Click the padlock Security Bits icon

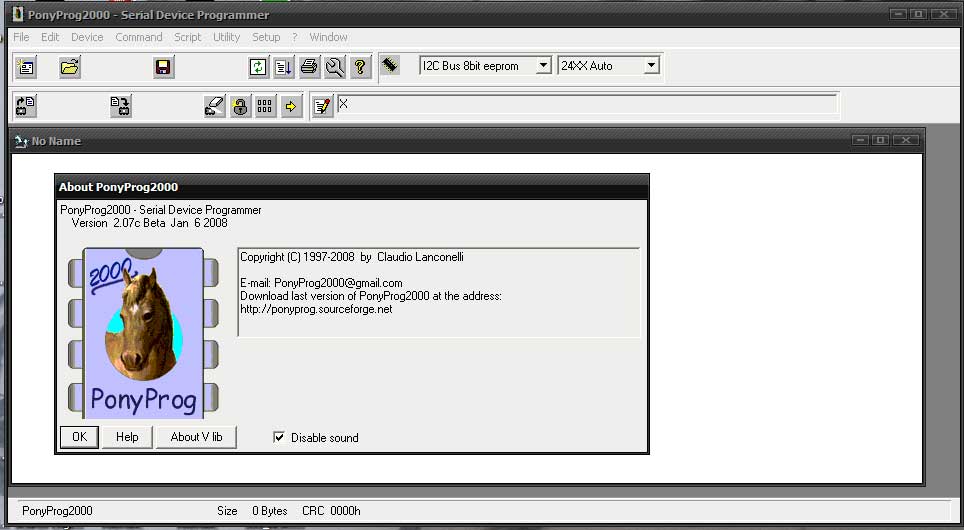240,106
